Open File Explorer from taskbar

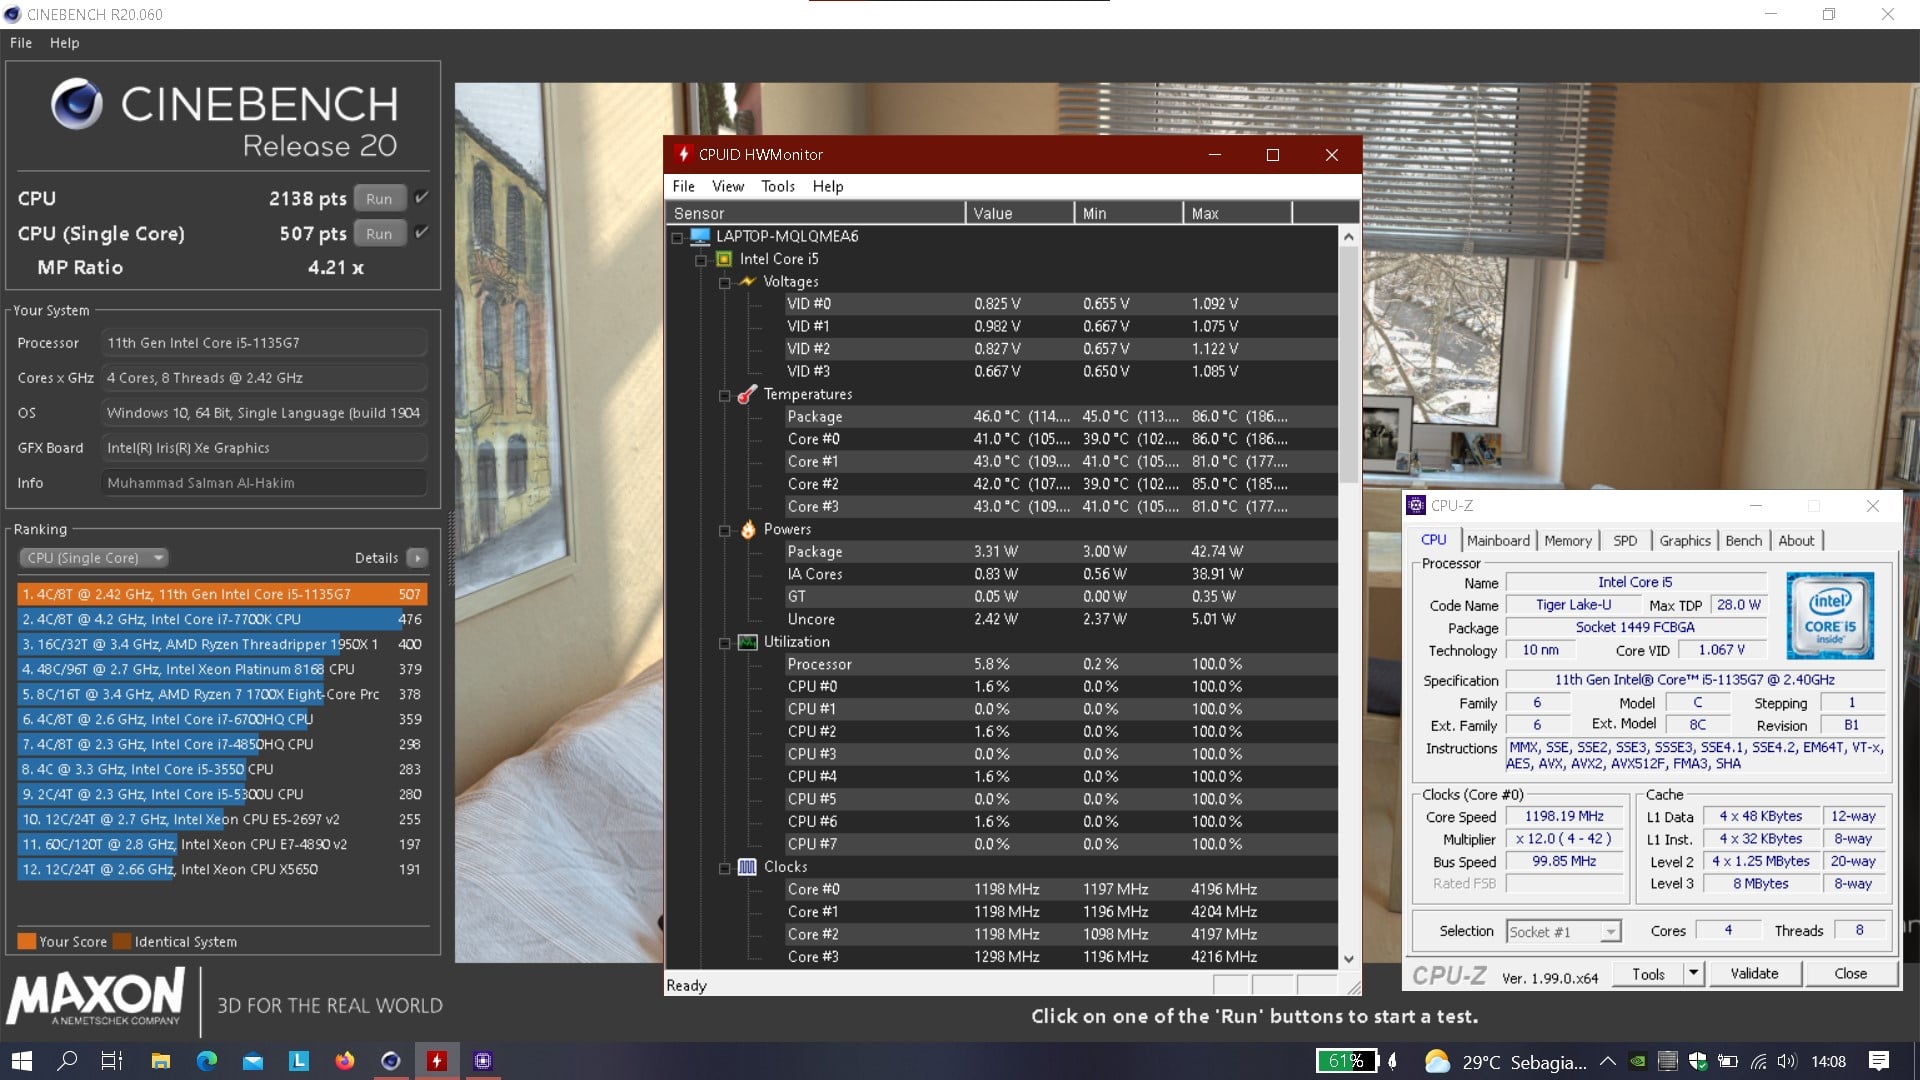(x=160, y=1061)
